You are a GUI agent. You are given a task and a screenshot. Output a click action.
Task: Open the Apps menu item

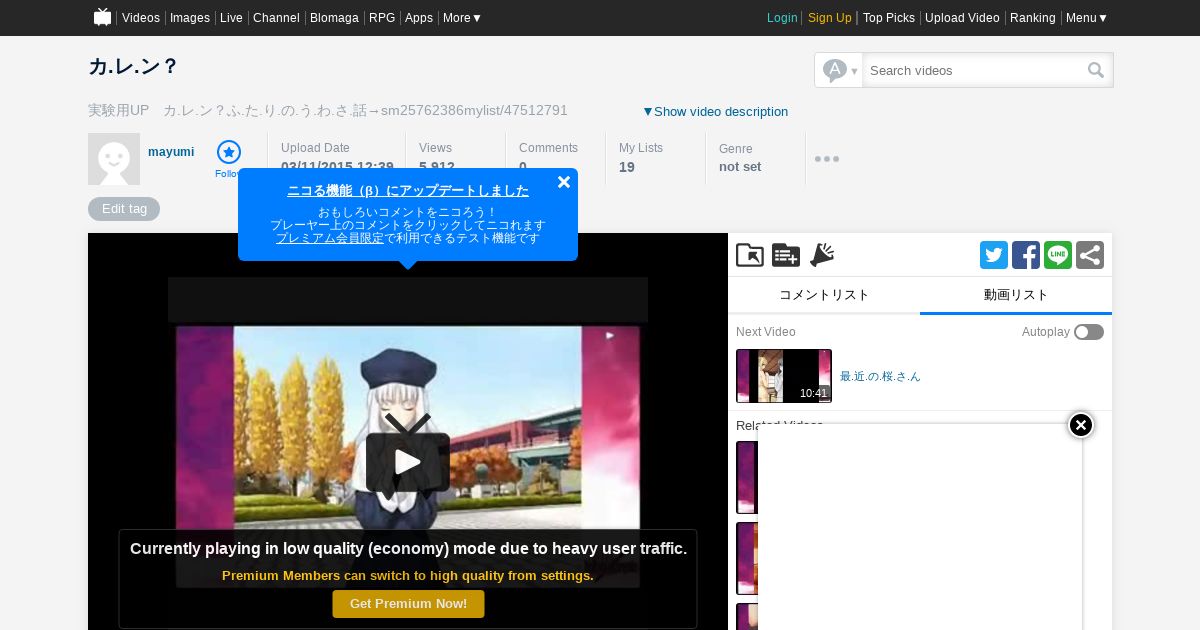click(419, 18)
